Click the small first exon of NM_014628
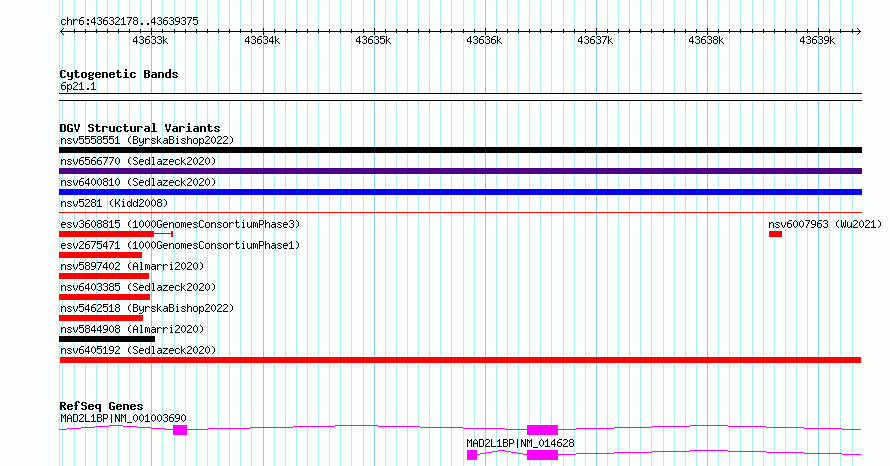890x466 pixels. pos(472,455)
